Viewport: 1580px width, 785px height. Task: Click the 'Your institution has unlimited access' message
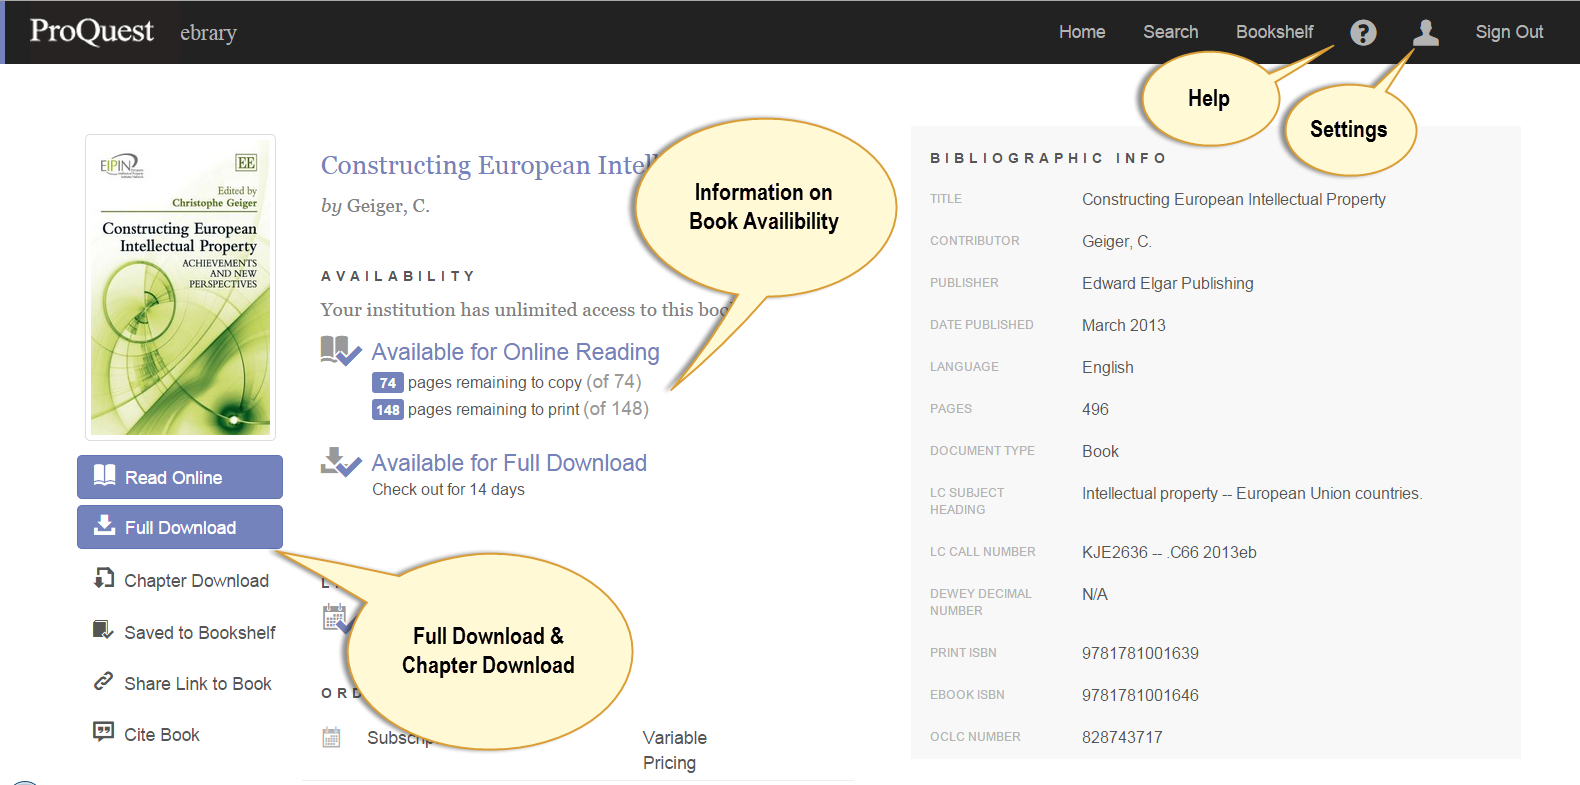pyautogui.click(x=526, y=310)
